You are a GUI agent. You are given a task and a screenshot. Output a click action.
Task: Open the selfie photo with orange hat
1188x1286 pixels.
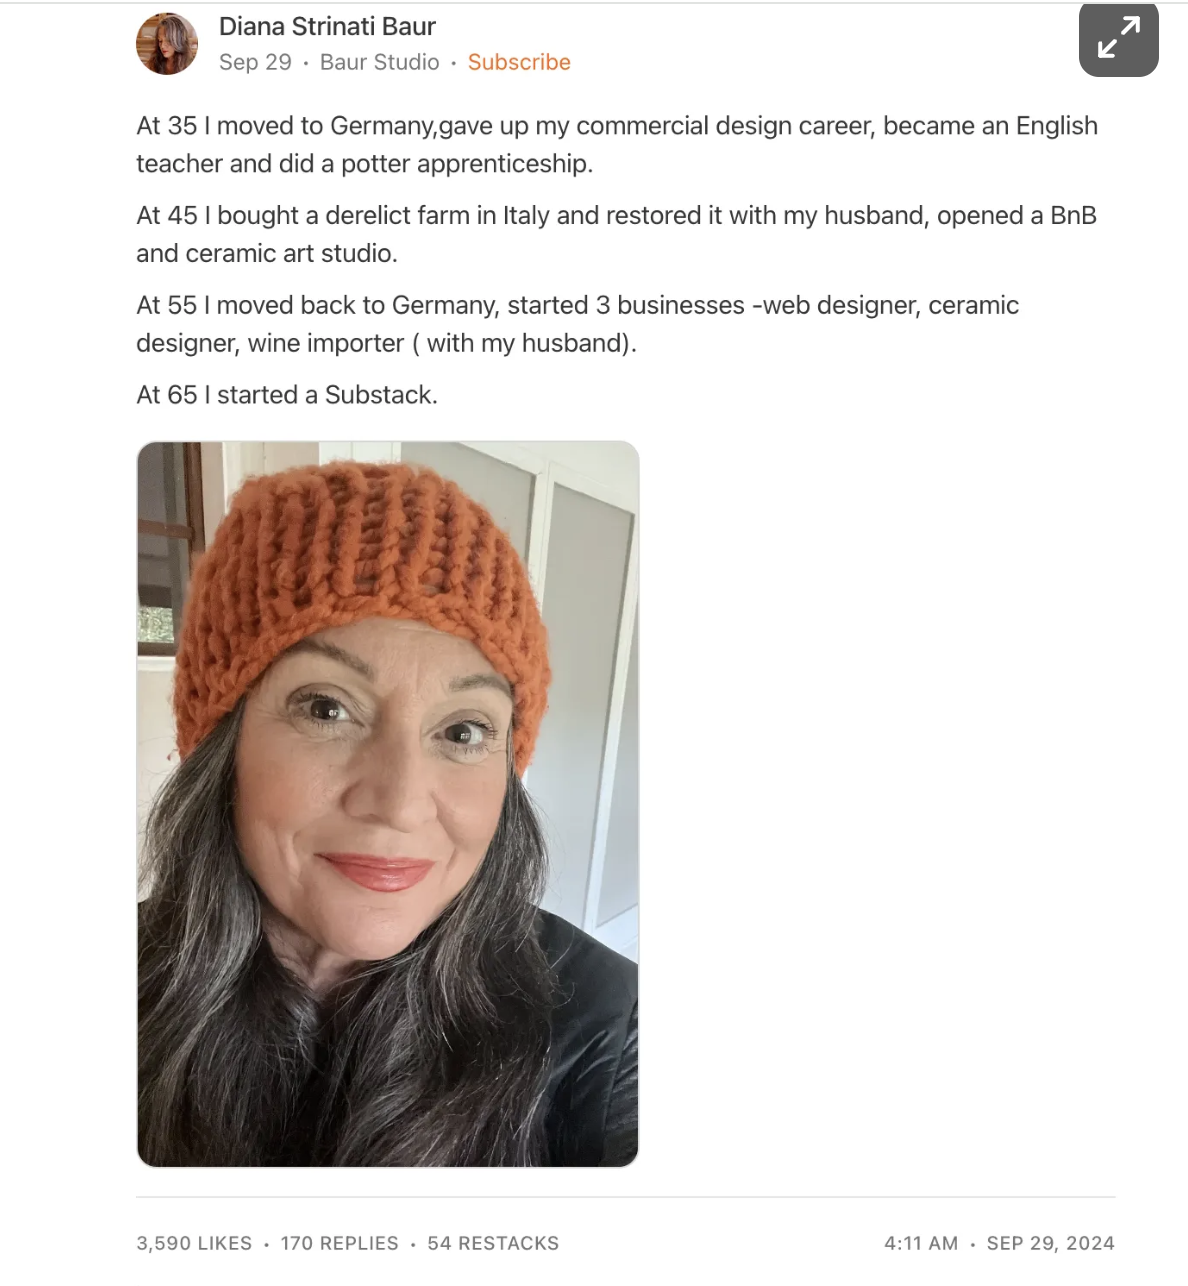pos(387,804)
